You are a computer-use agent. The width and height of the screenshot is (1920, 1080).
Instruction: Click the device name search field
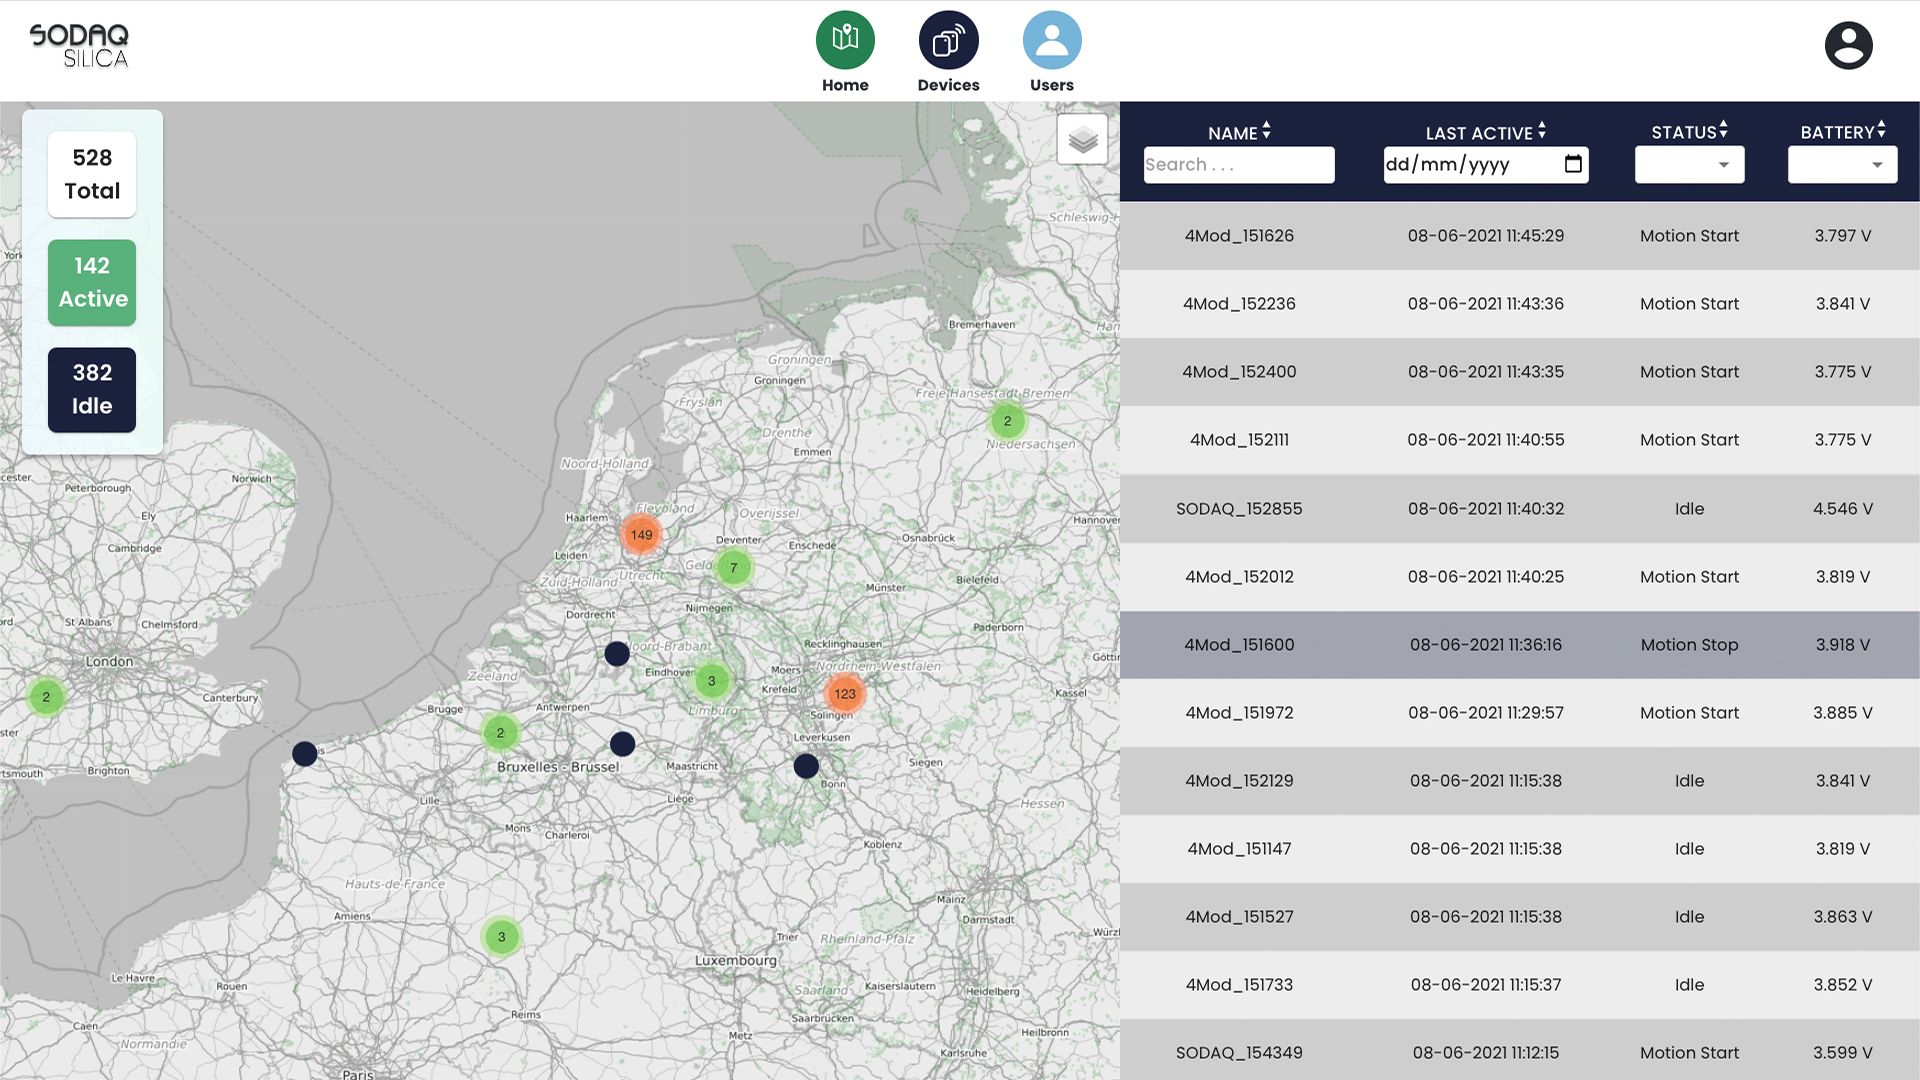pyautogui.click(x=1238, y=165)
